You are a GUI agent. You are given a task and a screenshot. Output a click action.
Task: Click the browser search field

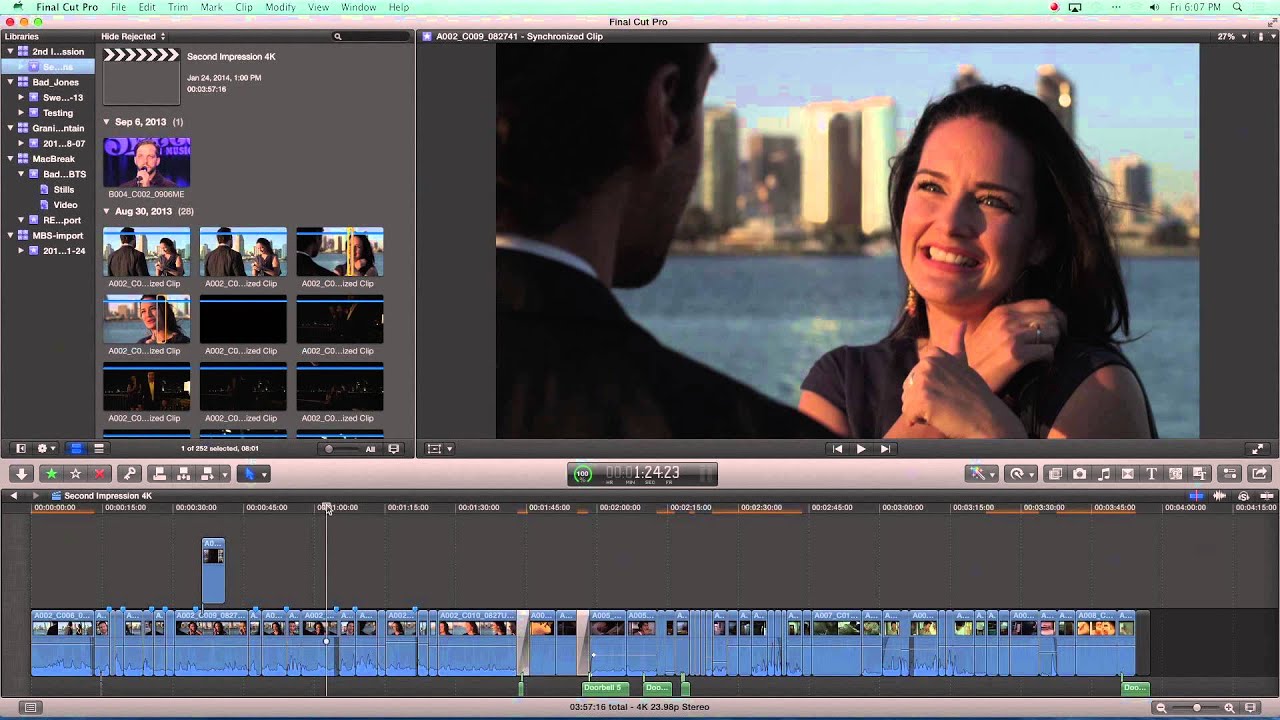[370, 36]
